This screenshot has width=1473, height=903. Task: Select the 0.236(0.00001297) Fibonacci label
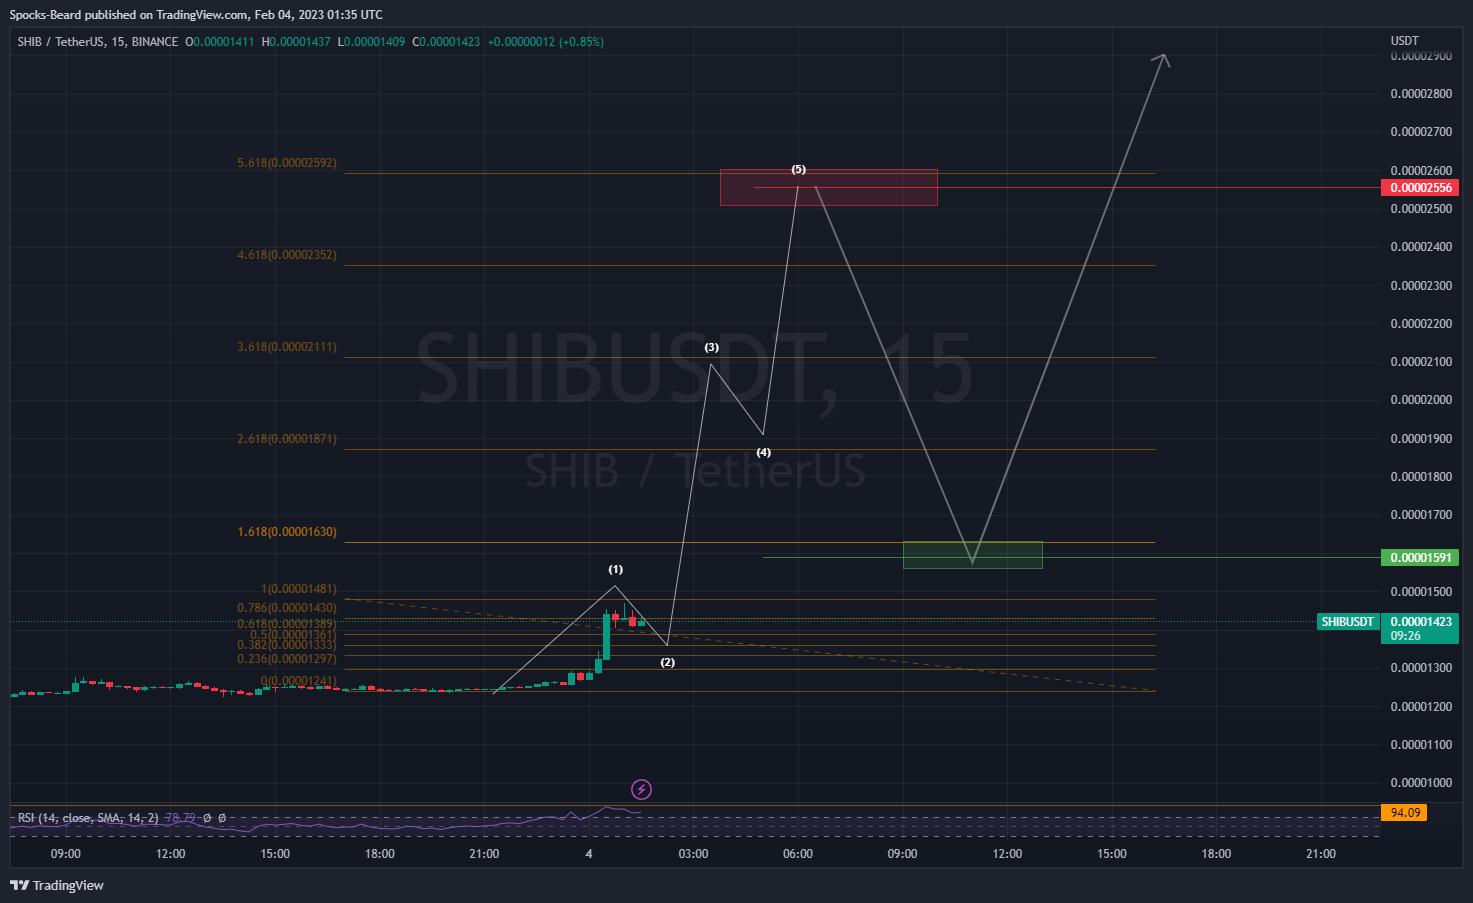(x=287, y=659)
